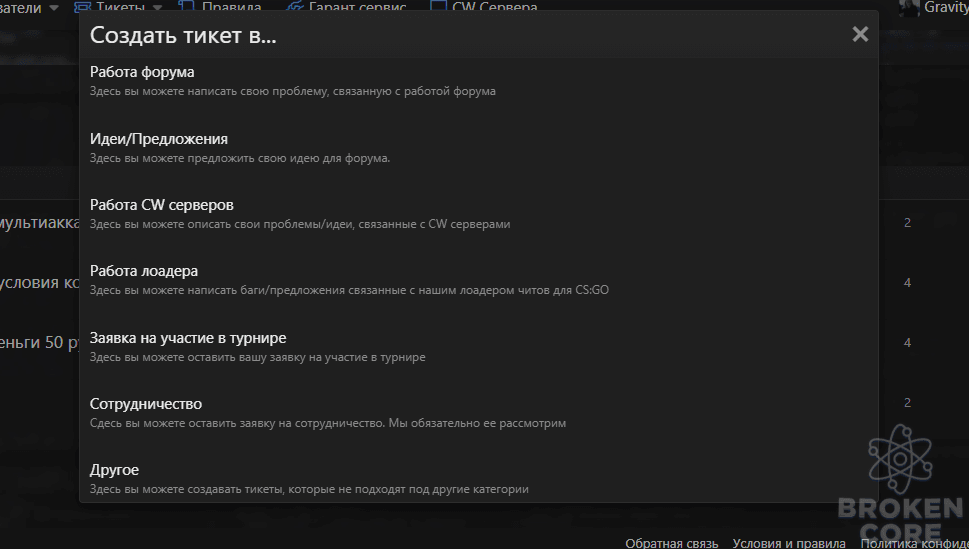The height and width of the screenshot is (549, 969).
Task: Close the «Создать тикет в...» dialog
Action: tap(860, 34)
